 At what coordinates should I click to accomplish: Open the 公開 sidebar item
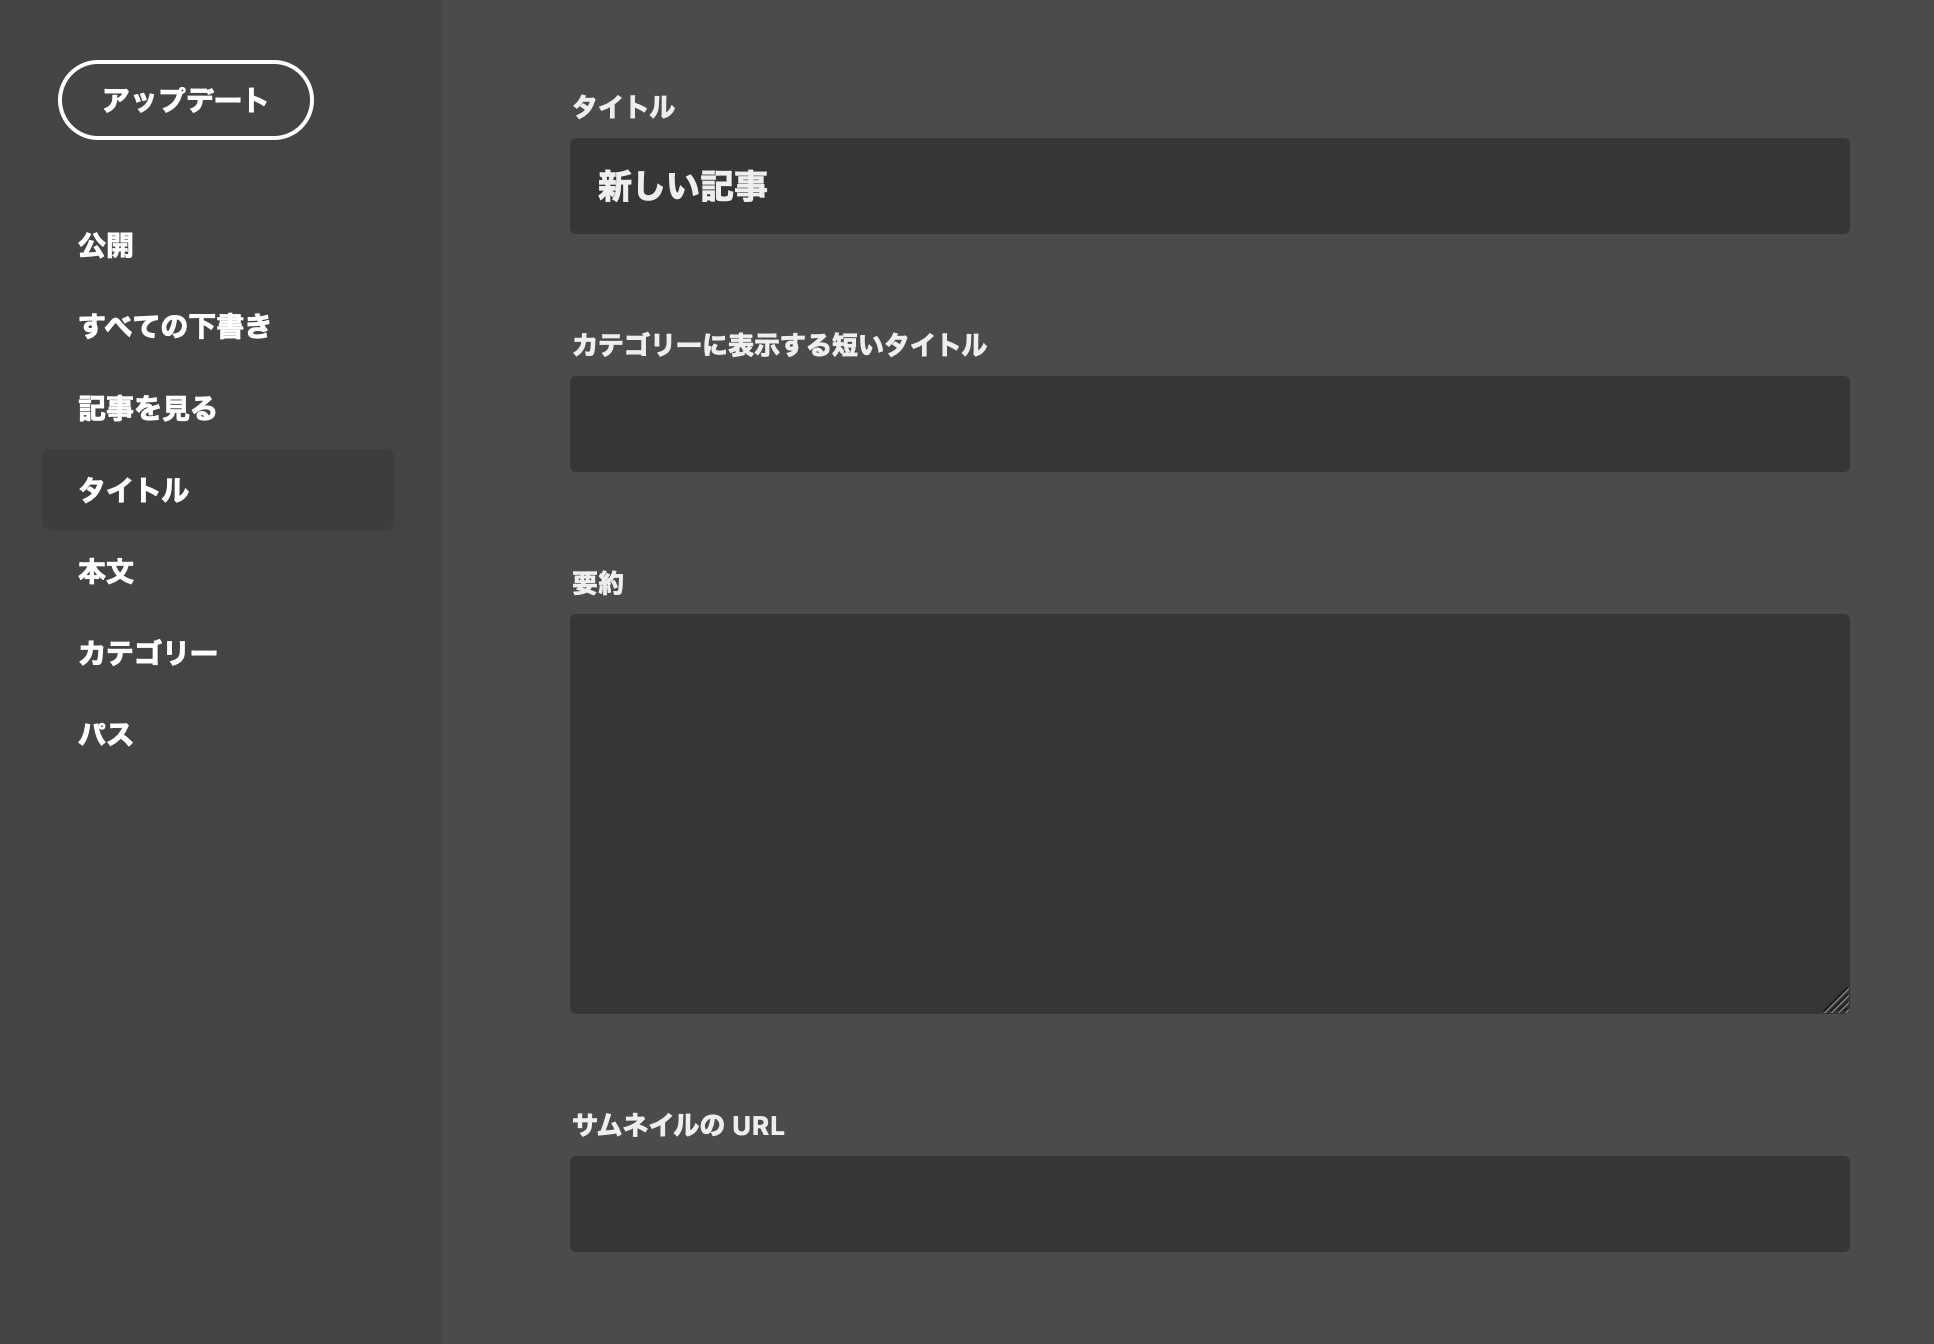(106, 245)
